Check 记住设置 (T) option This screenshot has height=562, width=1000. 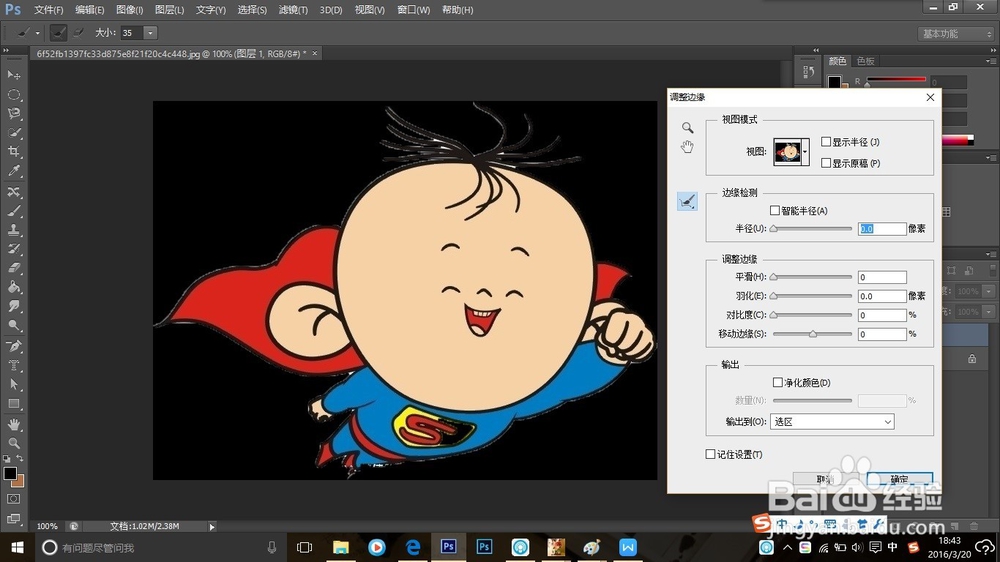(710, 454)
